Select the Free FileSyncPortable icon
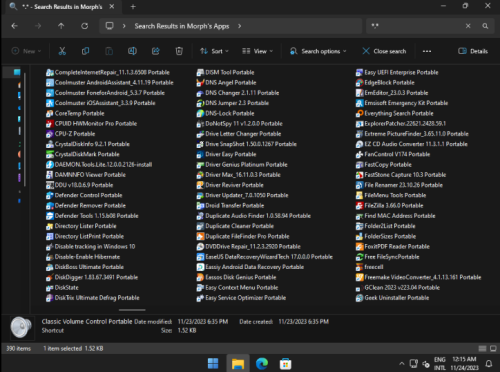Screen dimensions: 500x372 pos(359,257)
